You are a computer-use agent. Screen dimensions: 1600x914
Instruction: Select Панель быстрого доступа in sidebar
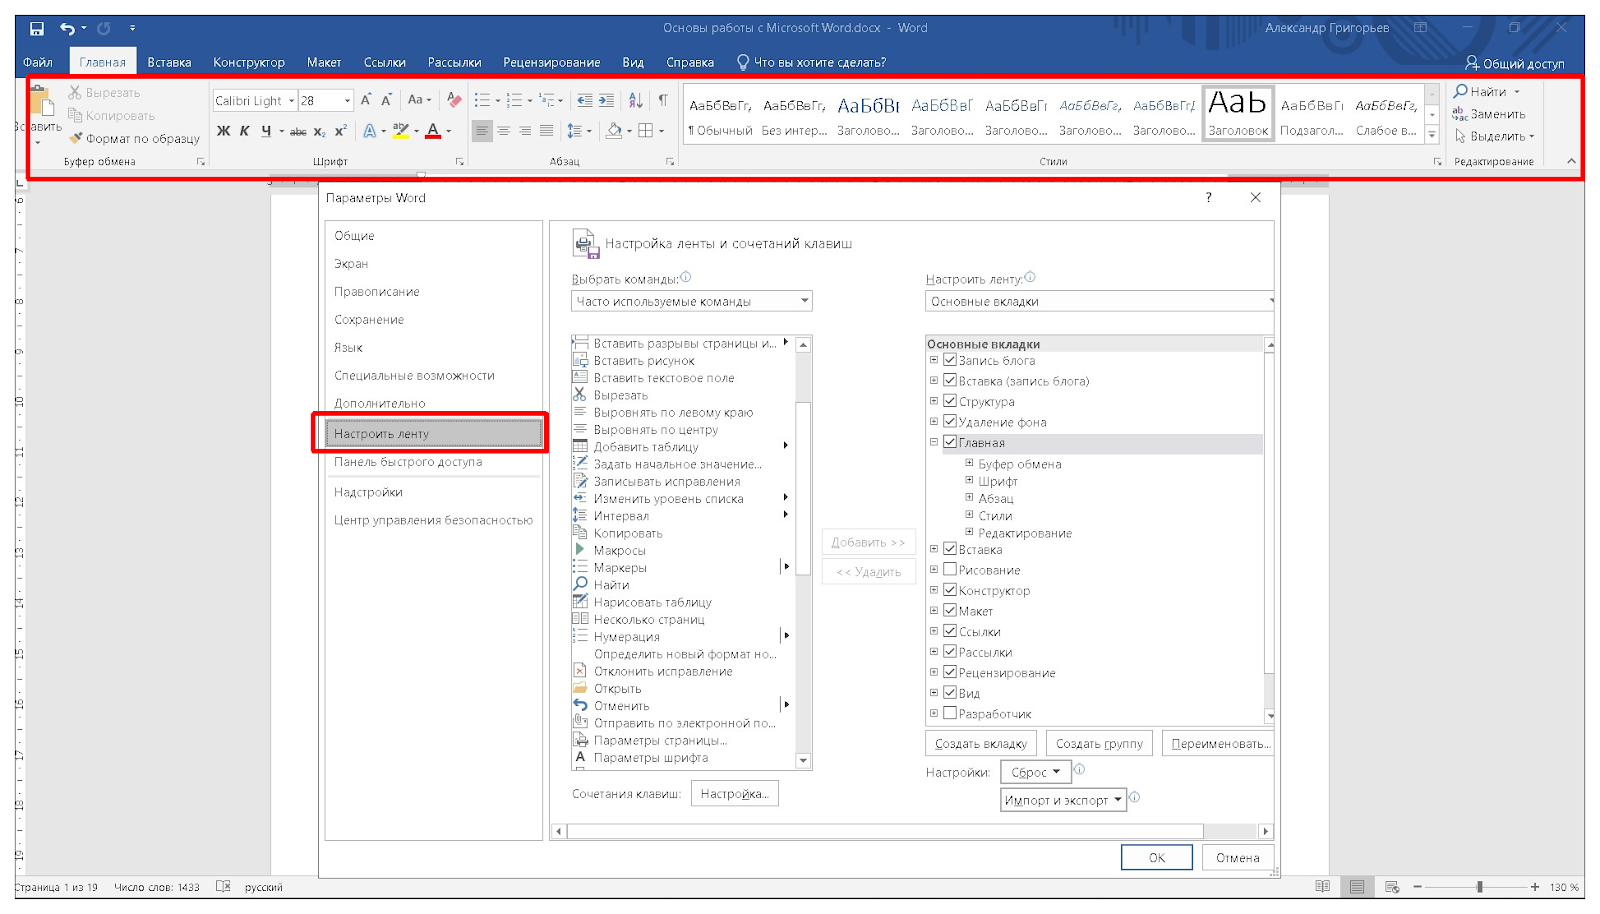[408, 462]
